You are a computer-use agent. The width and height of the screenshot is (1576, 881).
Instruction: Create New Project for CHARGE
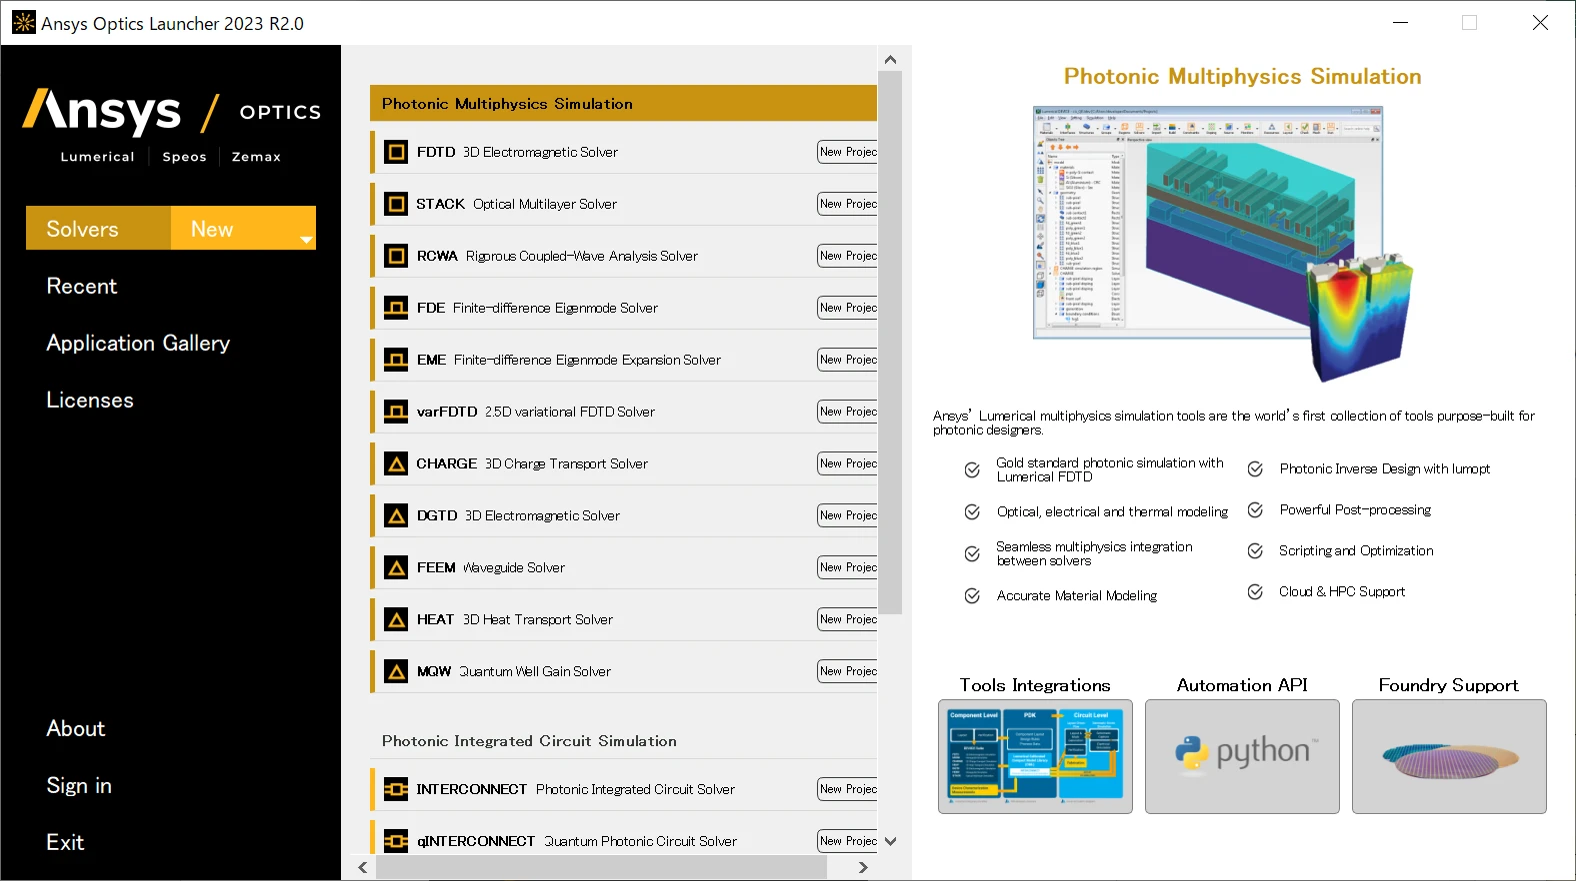pyautogui.click(x=847, y=464)
